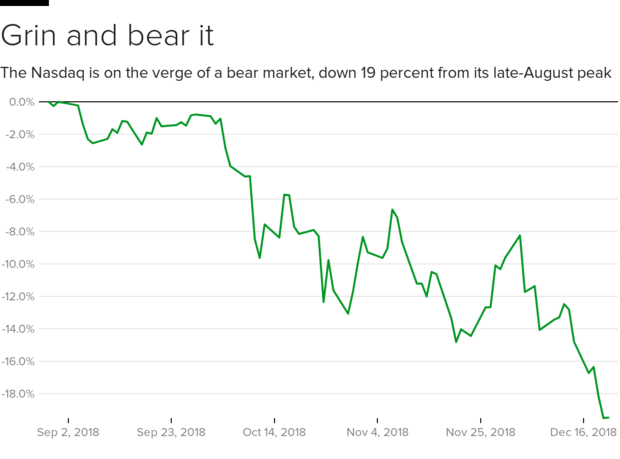
Task: Click the -14.0% y-axis label
Action: tap(17, 329)
